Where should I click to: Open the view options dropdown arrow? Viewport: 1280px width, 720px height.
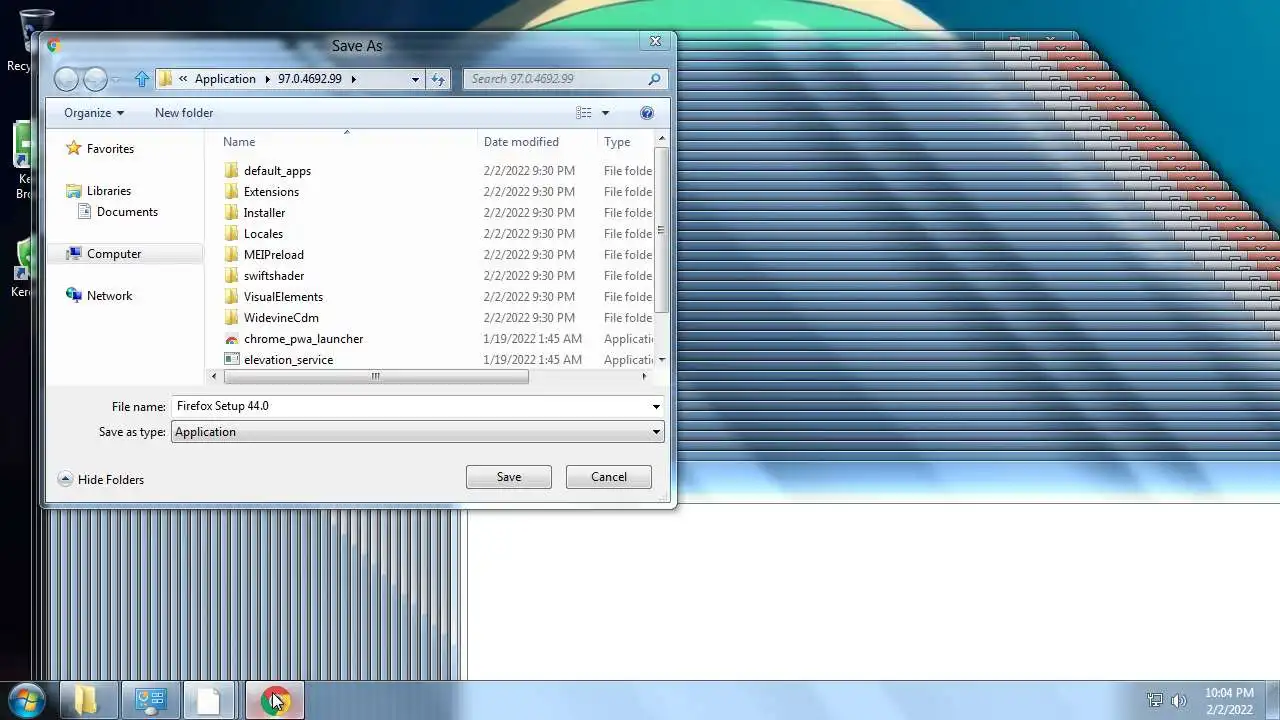605,113
